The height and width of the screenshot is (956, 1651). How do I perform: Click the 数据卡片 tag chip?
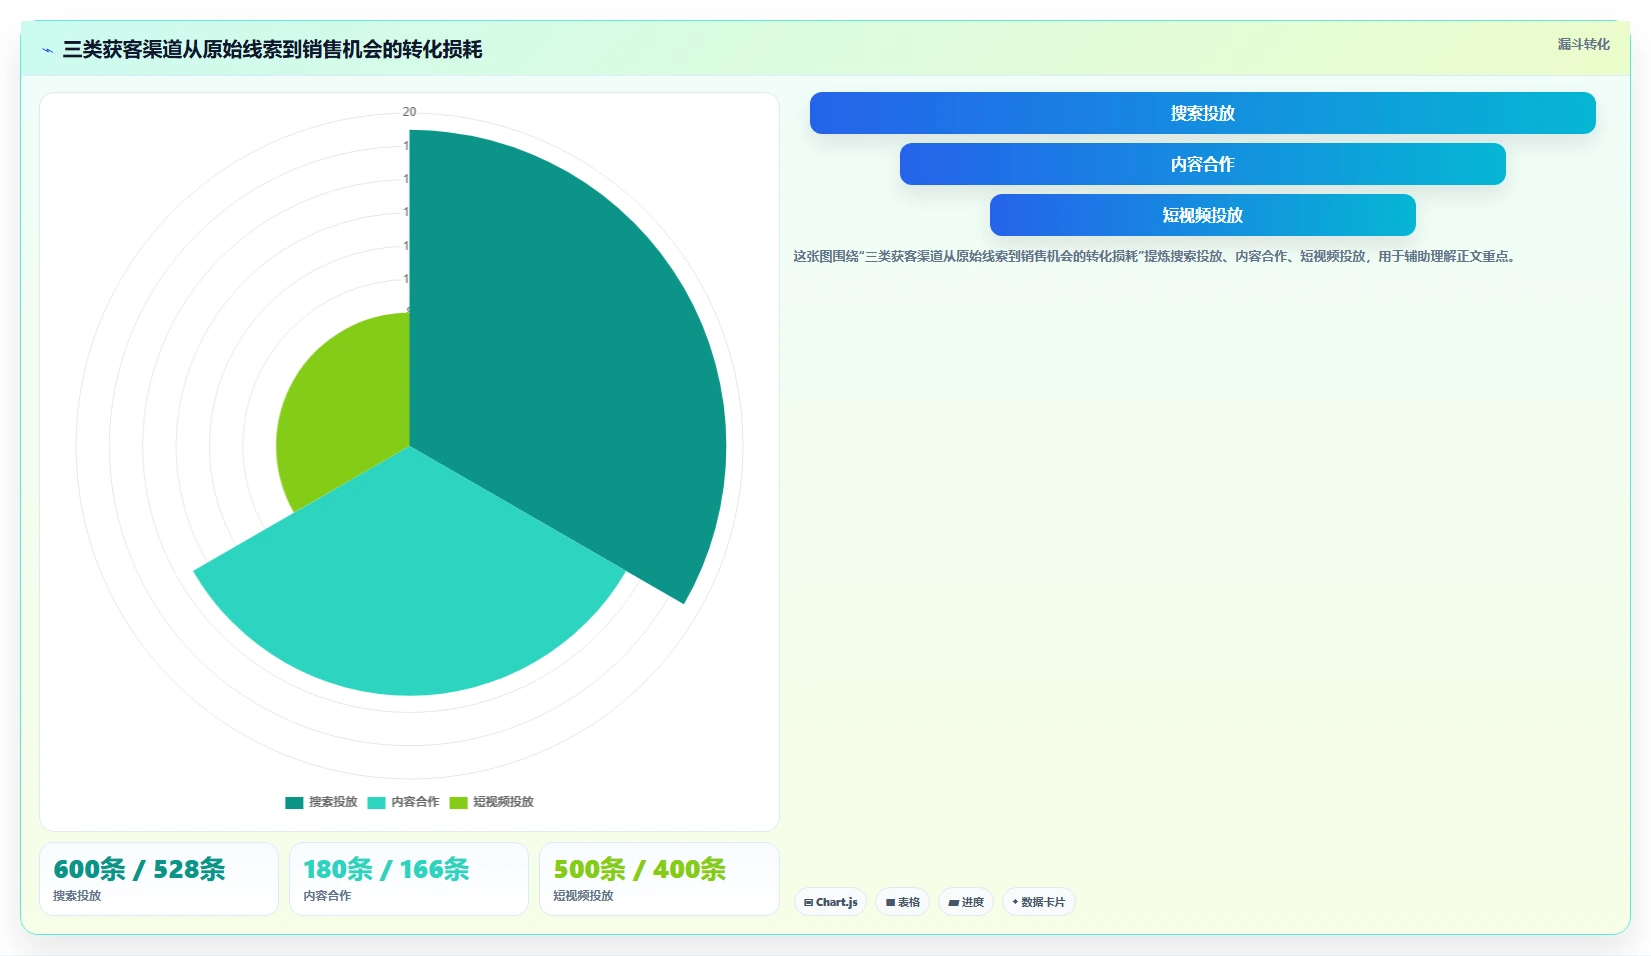pos(1038,902)
